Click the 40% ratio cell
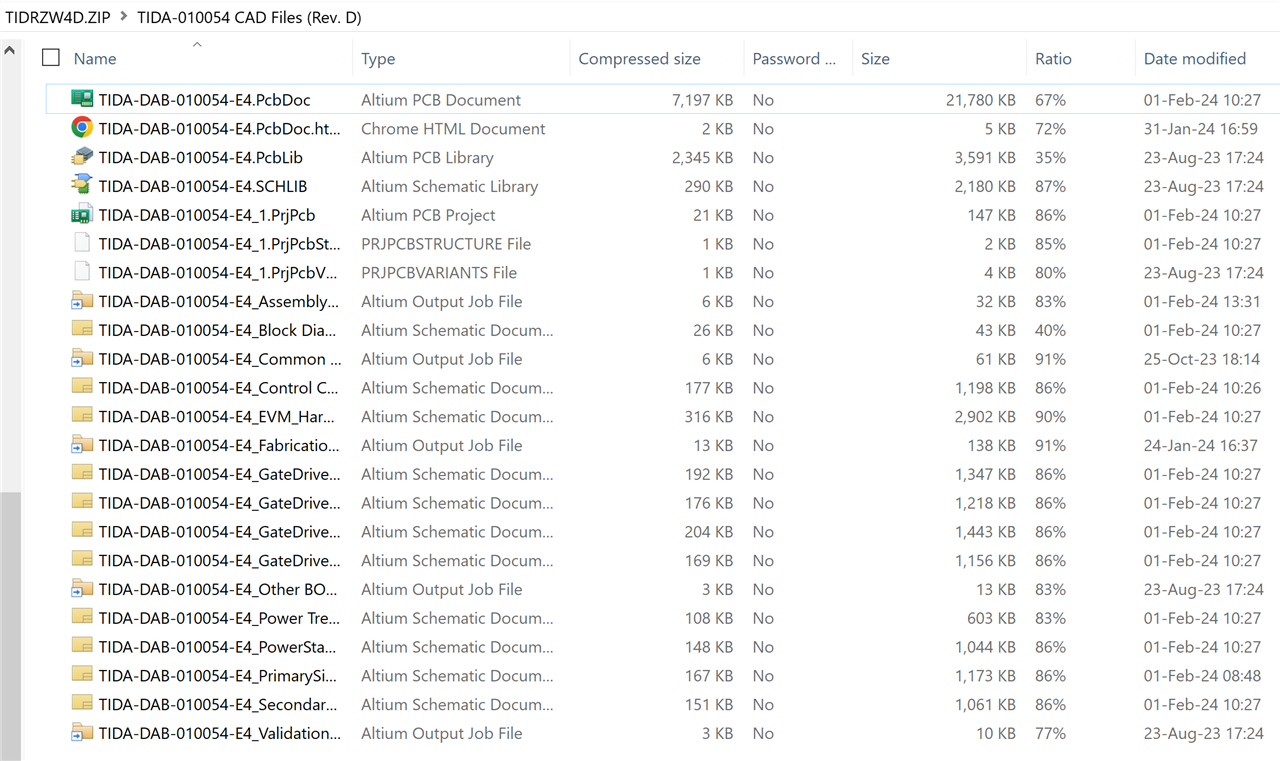 point(1051,330)
